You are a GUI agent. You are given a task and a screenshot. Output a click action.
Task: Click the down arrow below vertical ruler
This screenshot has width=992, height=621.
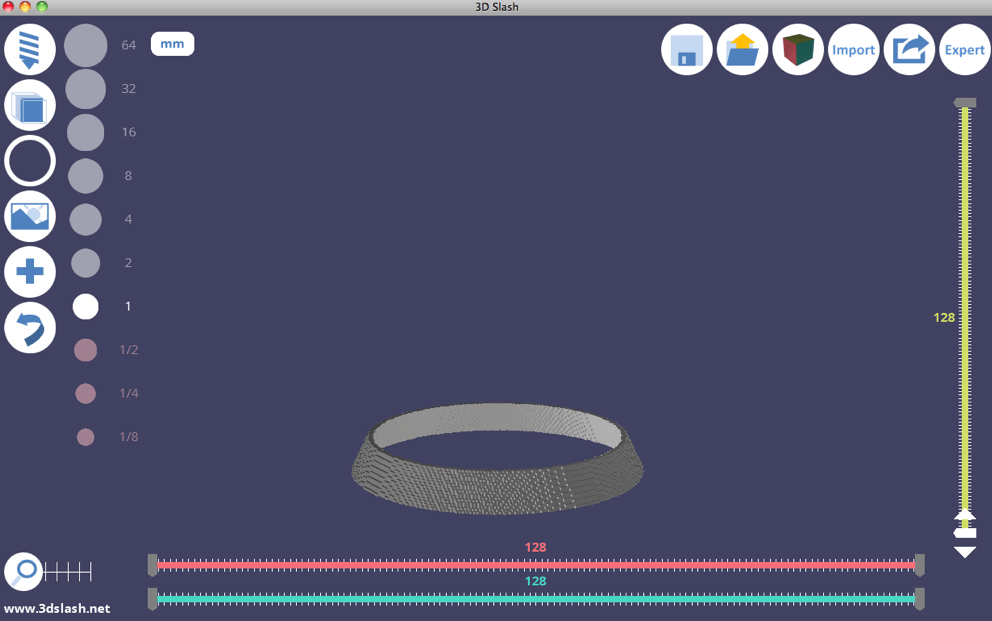point(965,552)
